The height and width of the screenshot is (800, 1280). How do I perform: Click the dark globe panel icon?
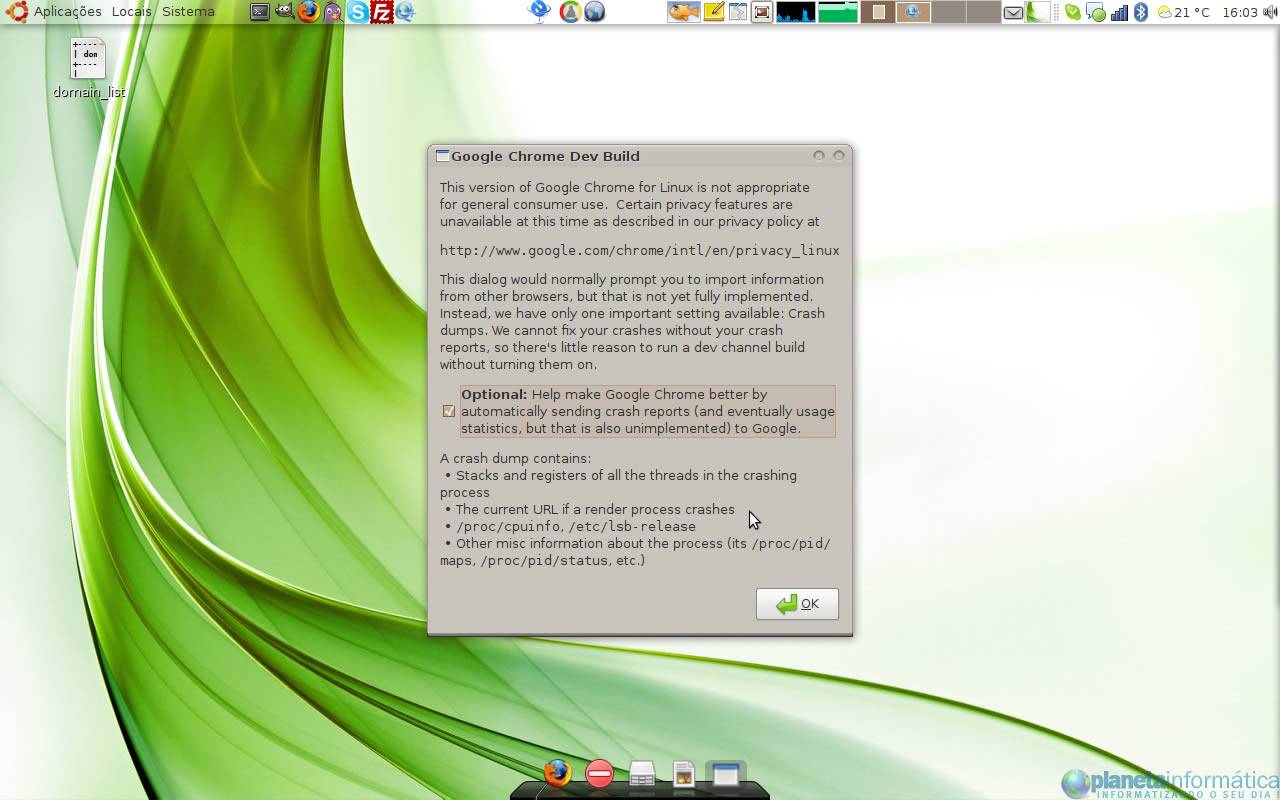point(594,12)
